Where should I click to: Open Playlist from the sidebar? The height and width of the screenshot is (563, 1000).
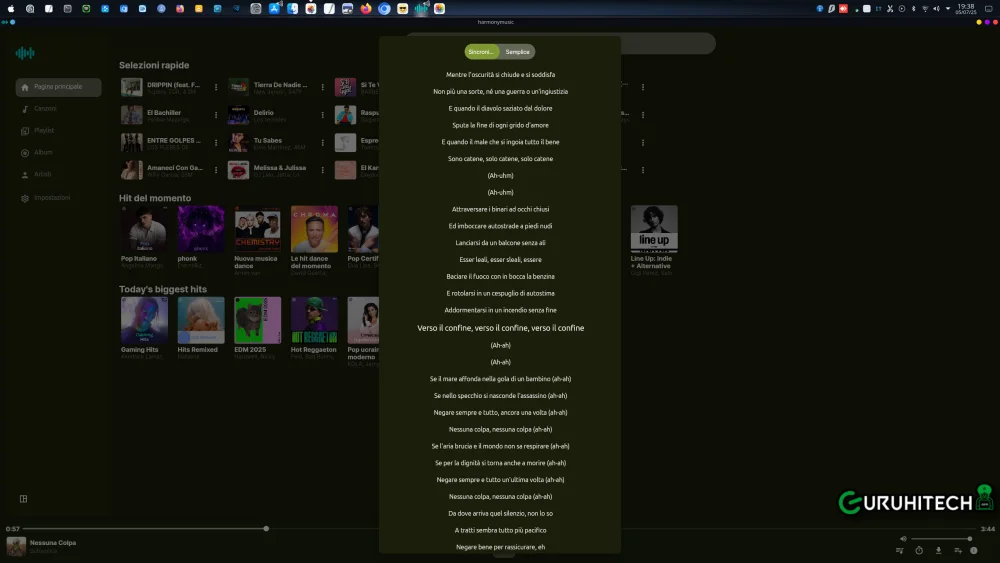coord(44,131)
